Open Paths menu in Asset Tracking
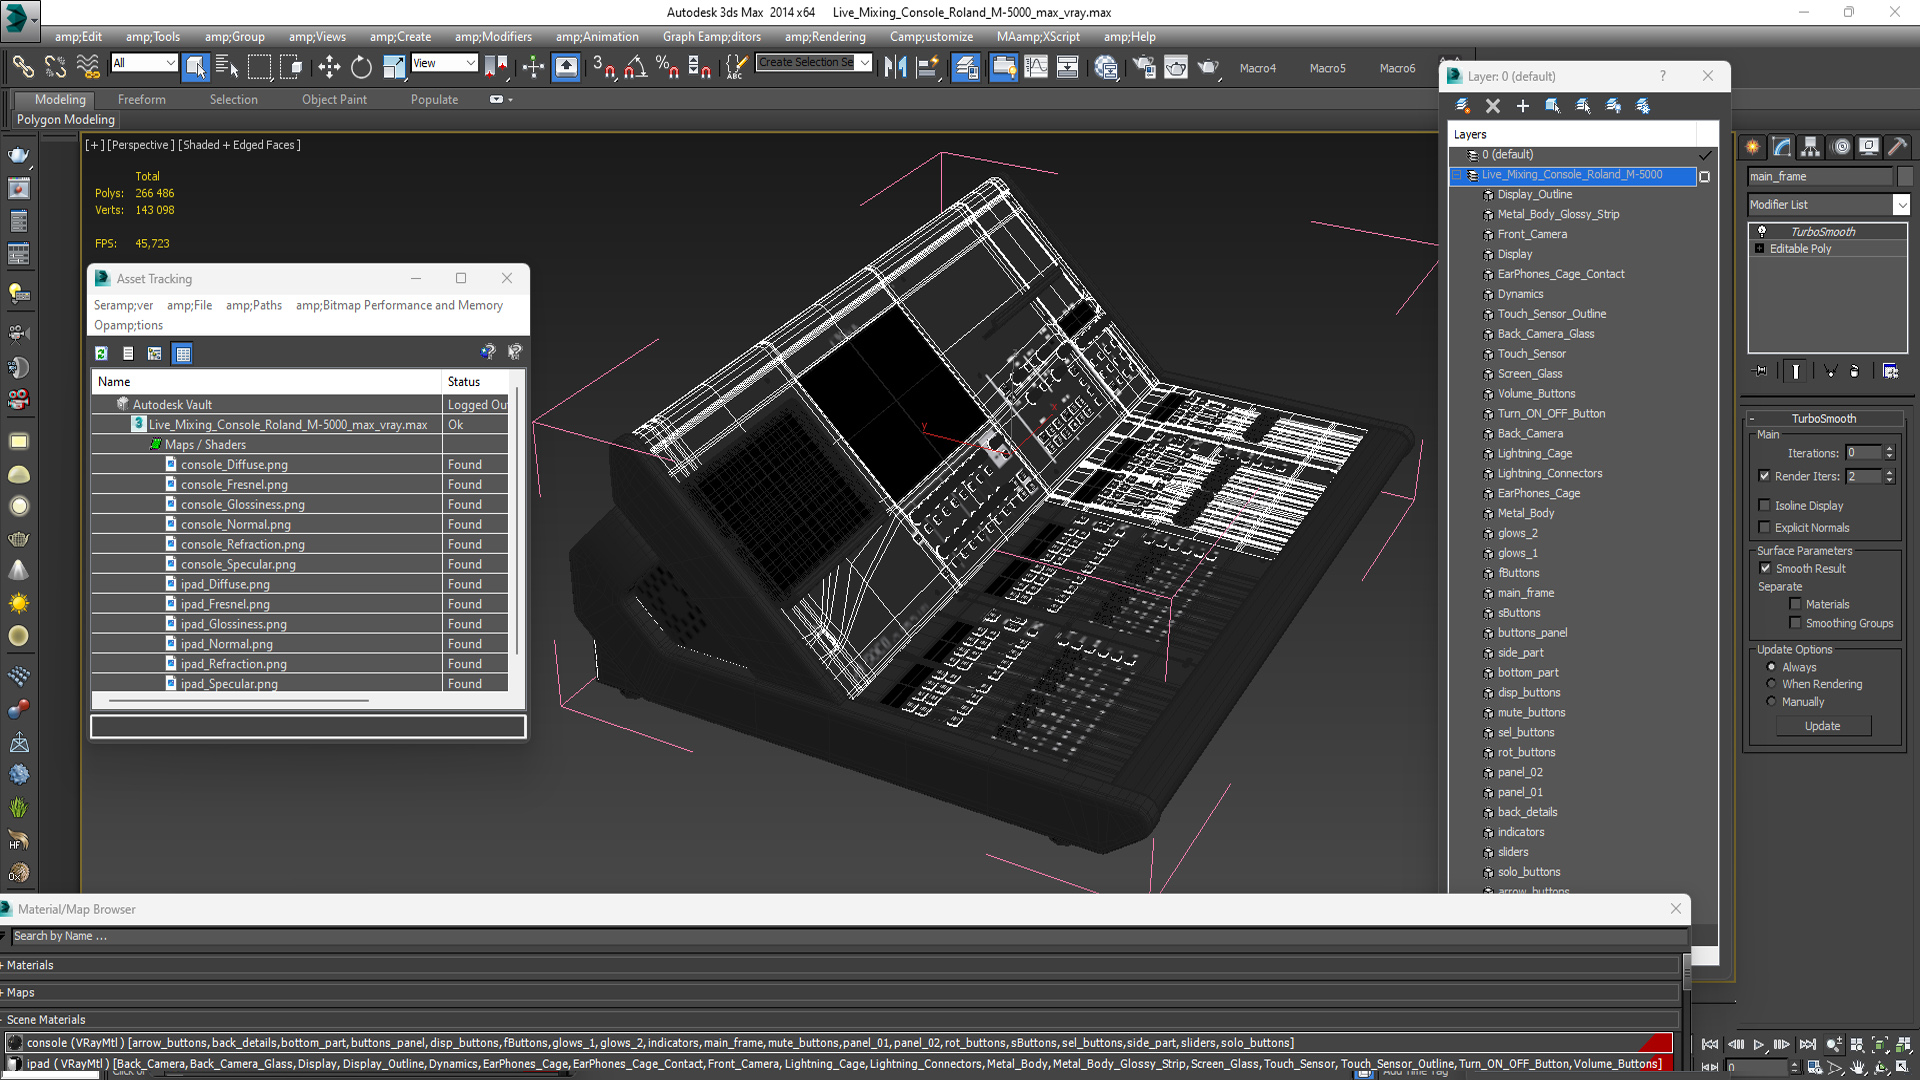This screenshot has height=1080, width=1920. [254, 305]
